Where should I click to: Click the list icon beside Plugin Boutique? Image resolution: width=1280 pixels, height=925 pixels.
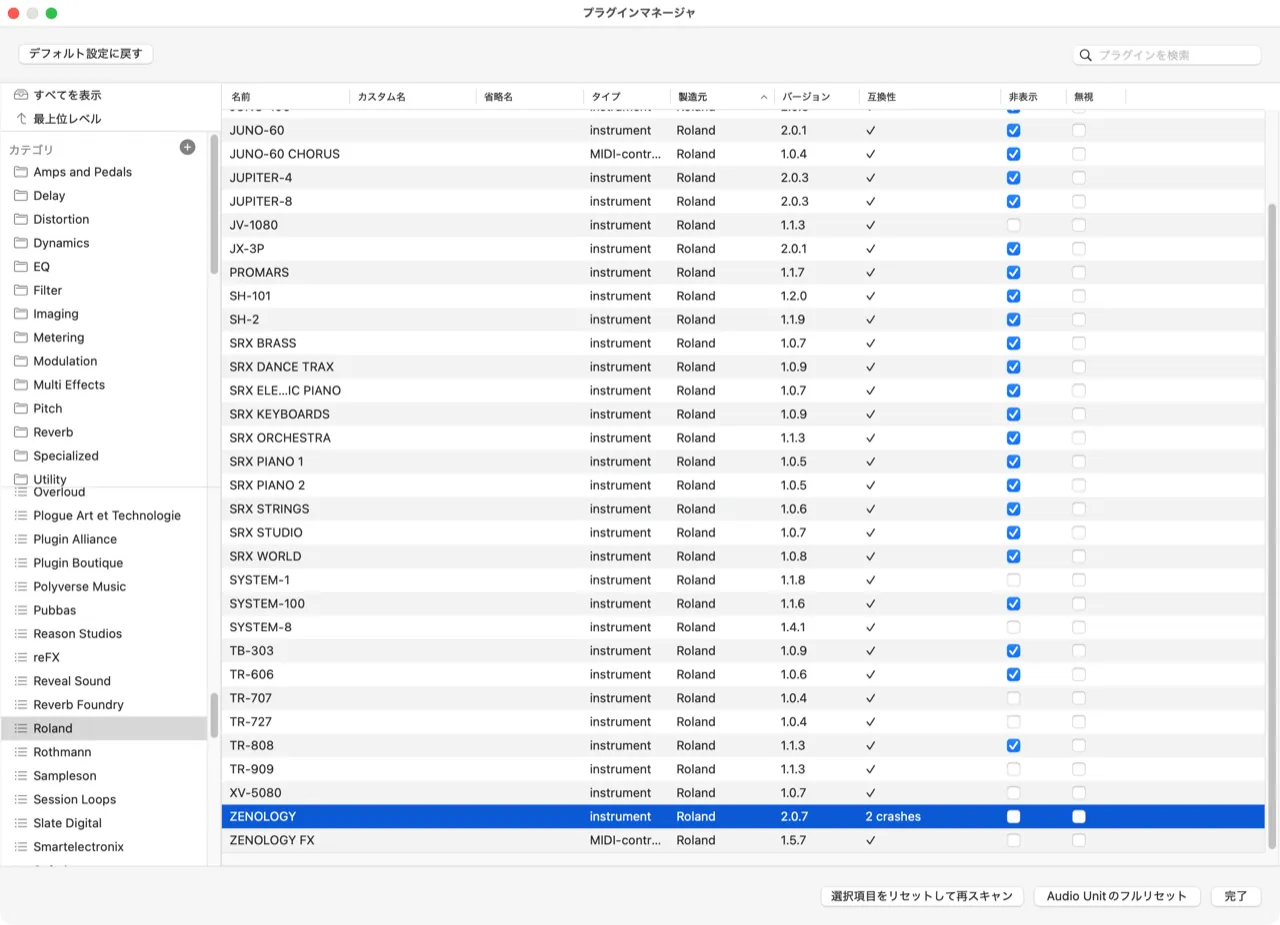(x=21, y=563)
